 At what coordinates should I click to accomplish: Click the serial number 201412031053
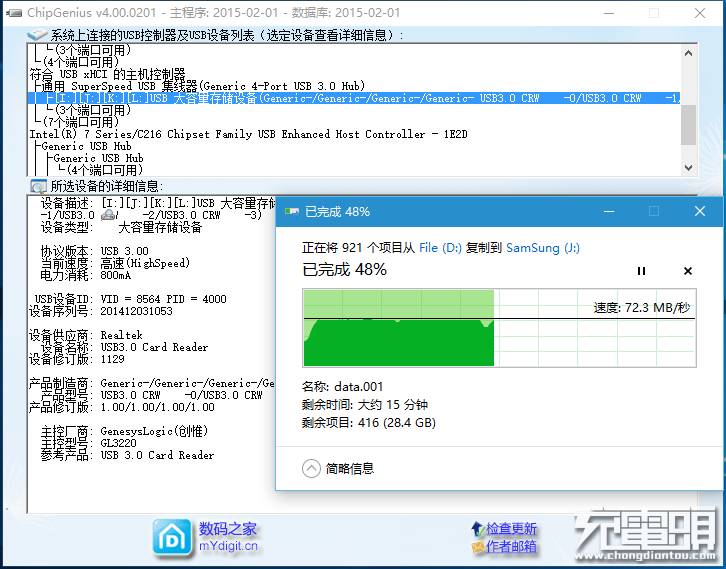(x=137, y=311)
